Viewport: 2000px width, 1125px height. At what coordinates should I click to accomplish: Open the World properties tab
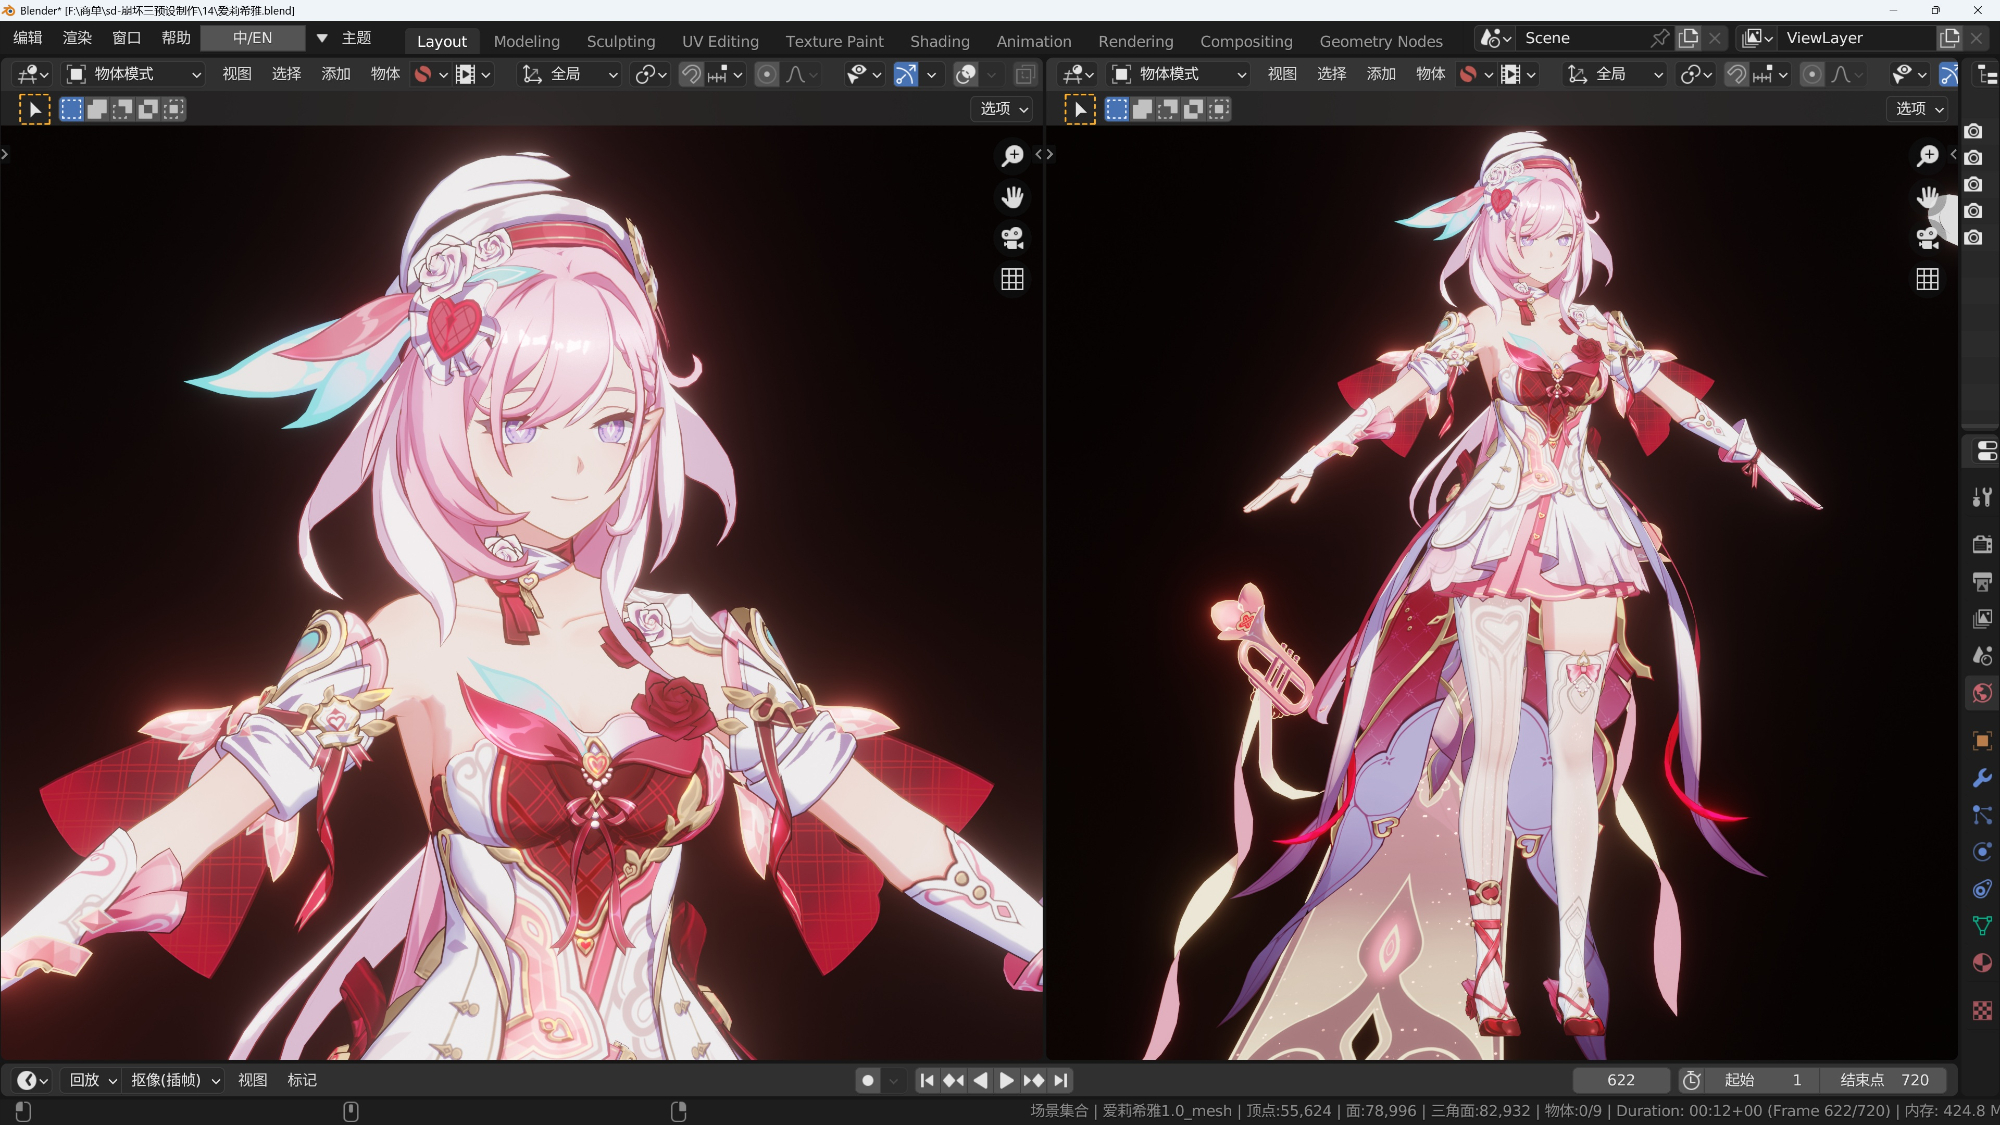[1982, 693]
